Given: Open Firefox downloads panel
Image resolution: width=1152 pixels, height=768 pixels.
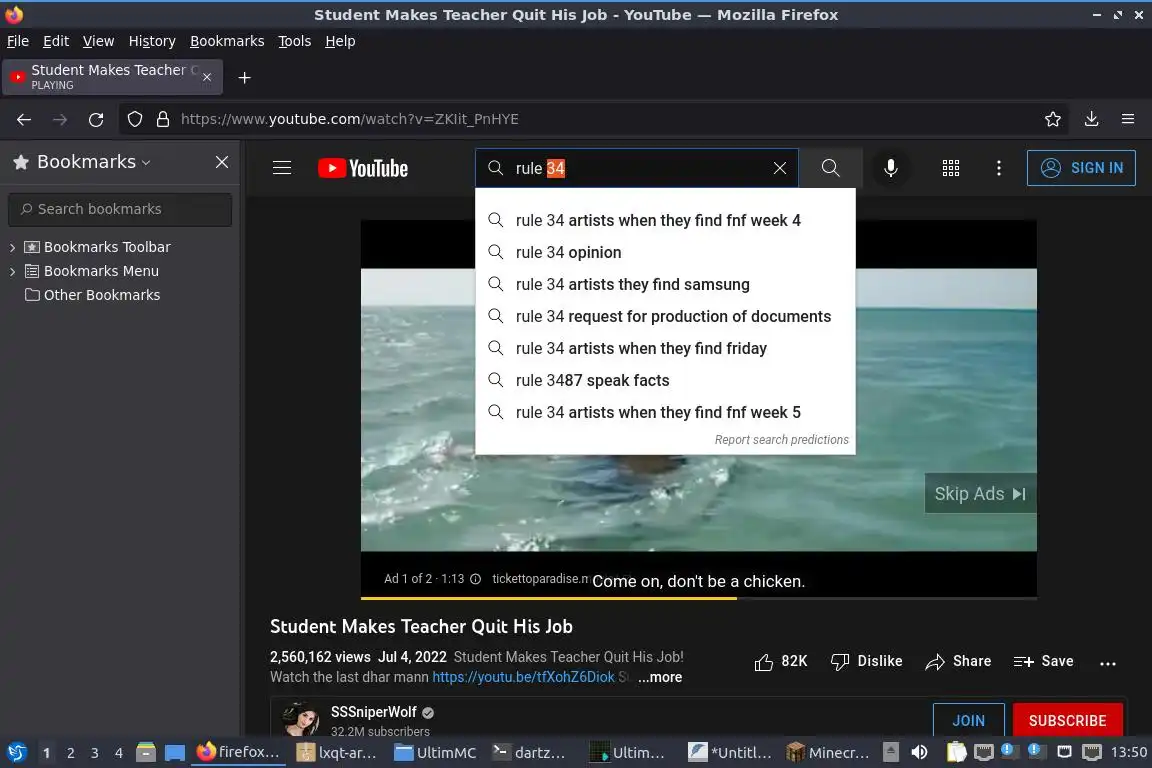Looking at the screenshot, I should point(1092,119).
